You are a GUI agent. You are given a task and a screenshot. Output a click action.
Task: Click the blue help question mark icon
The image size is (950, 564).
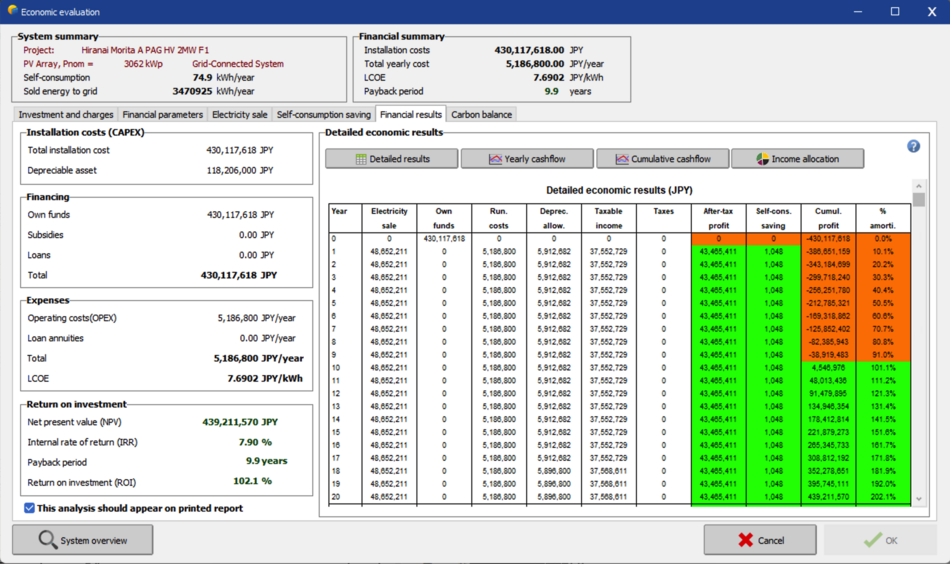(x=913, y=146)
